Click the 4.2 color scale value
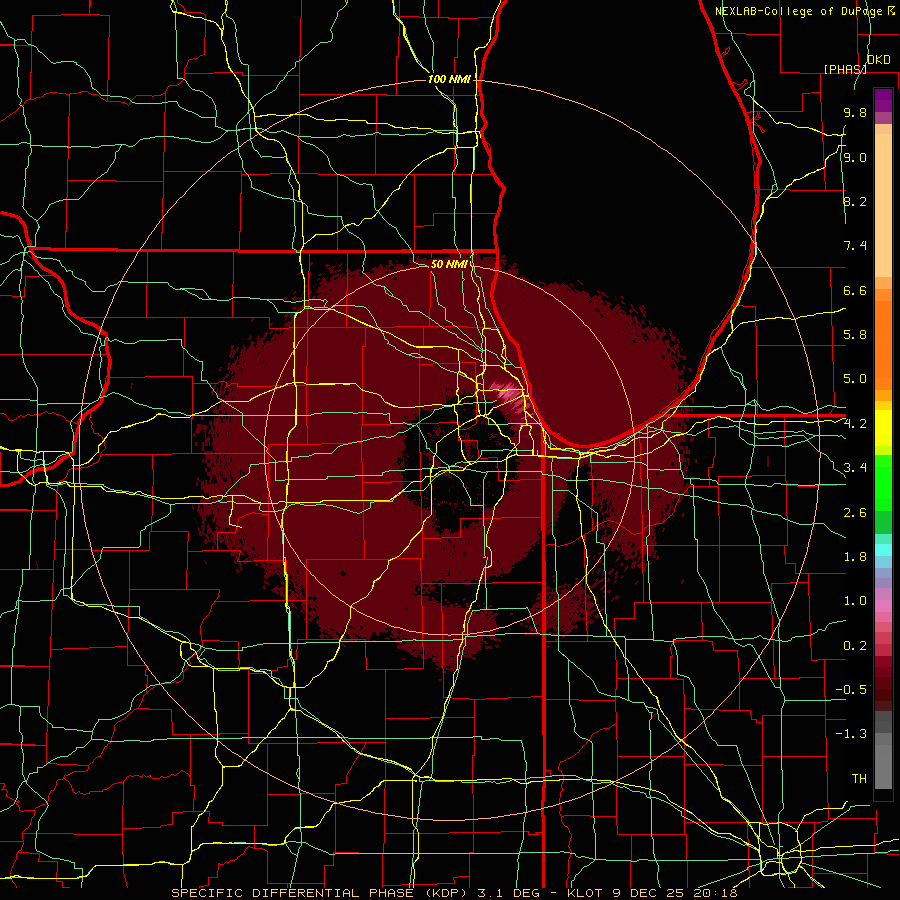900x900 pixels. click(x=855, y=423)
